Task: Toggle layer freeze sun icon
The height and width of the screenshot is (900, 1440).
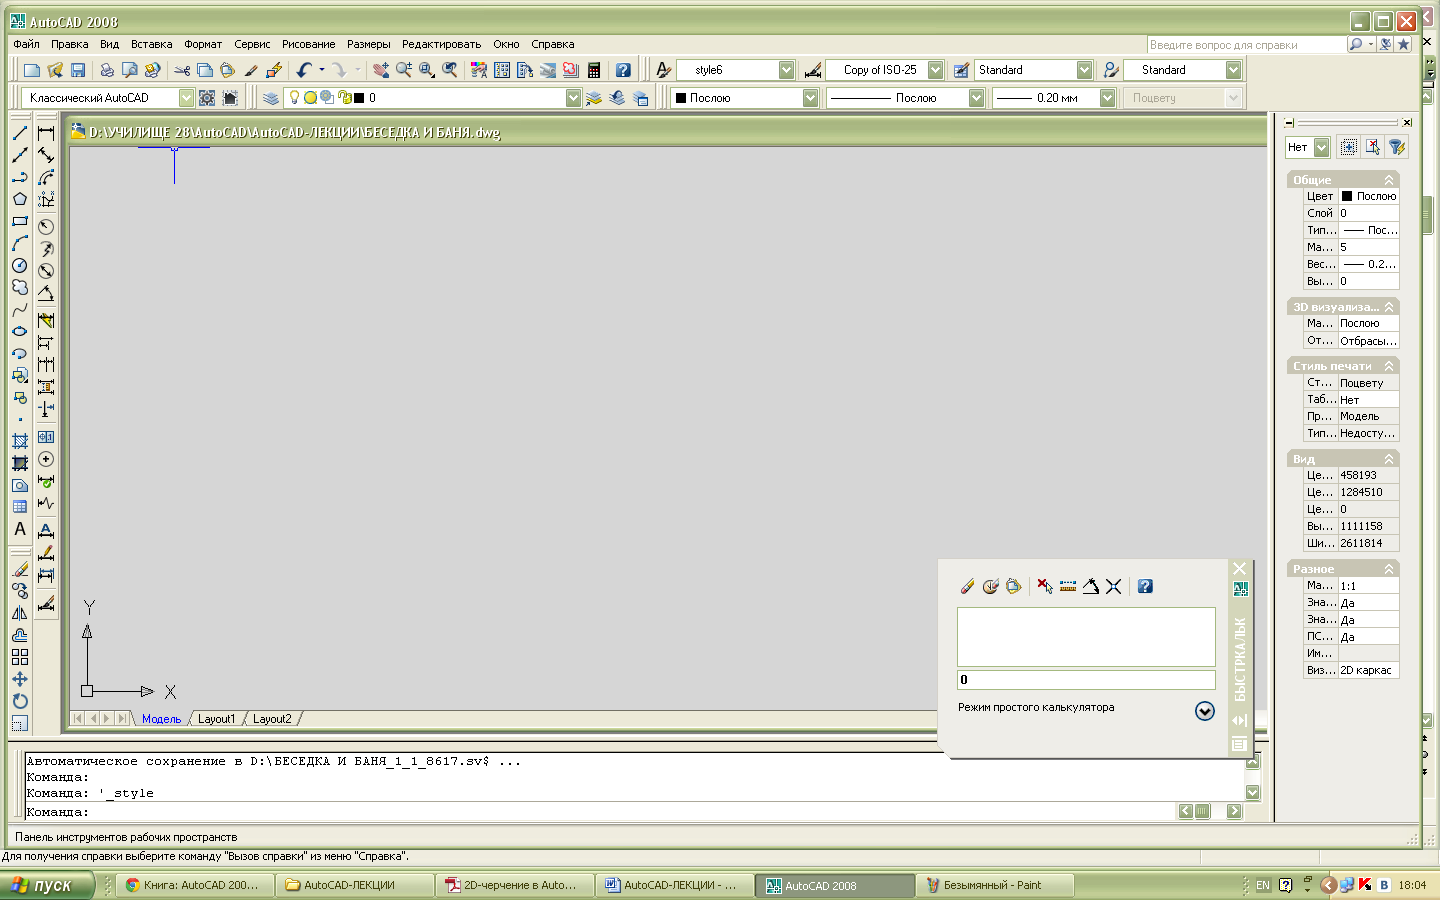Action: pyautogui.click(x=310, y=98)
